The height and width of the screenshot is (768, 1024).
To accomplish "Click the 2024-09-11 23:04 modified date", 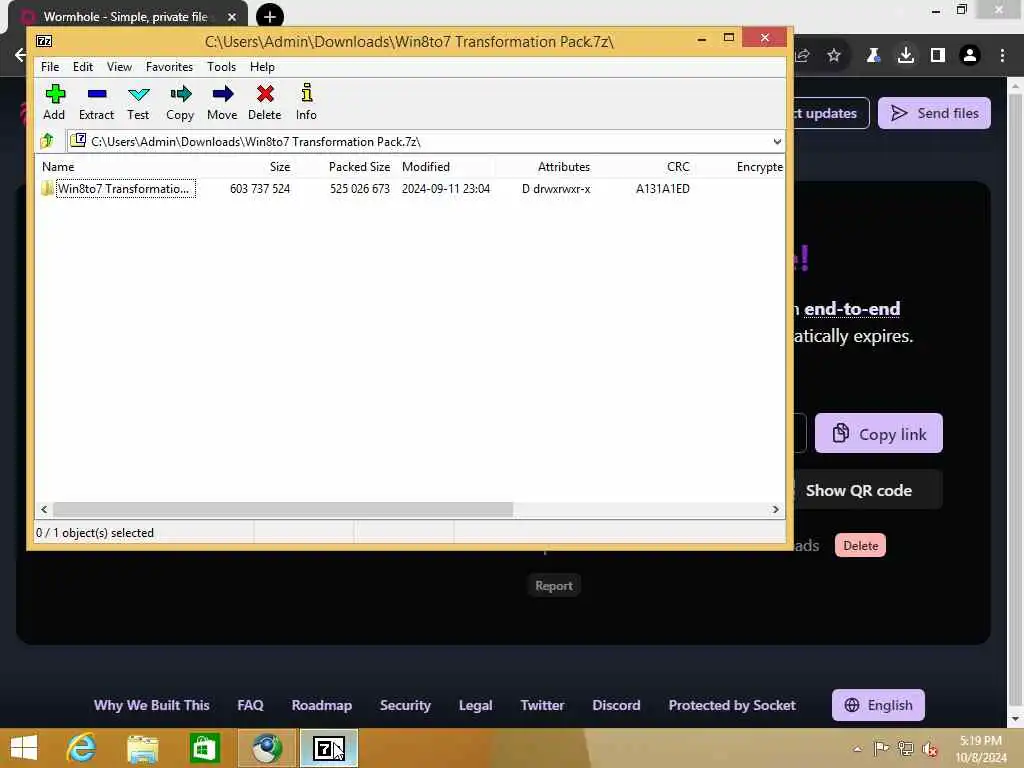I will pos(445,189).
